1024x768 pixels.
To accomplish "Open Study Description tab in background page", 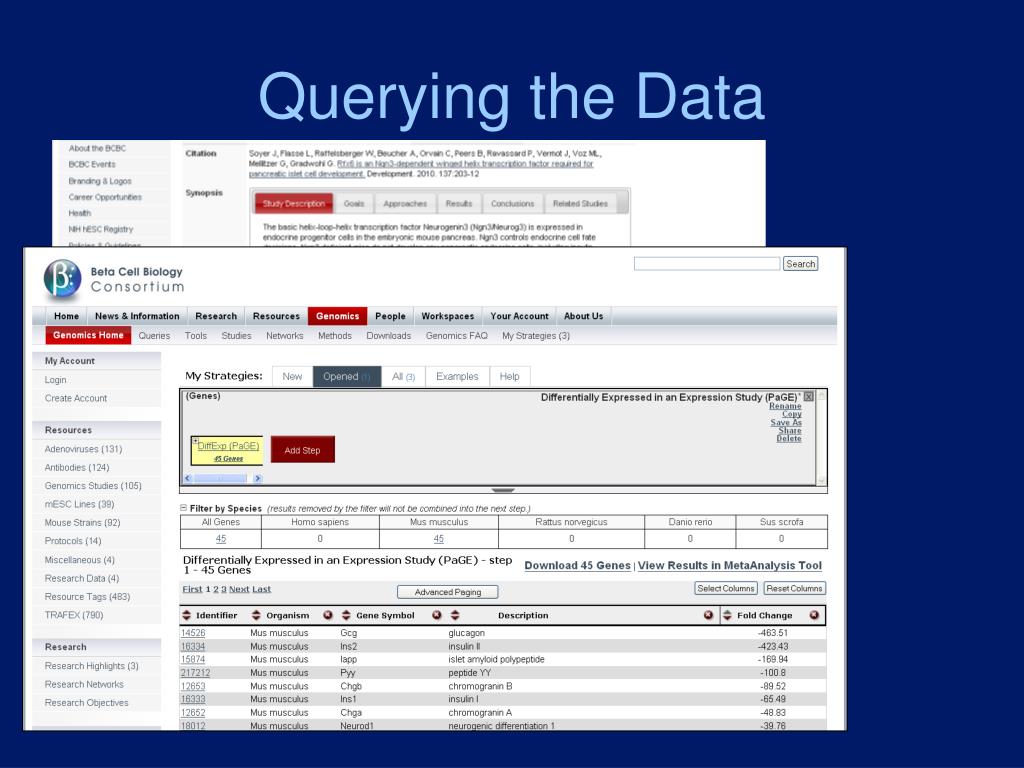I will point(294,204).
